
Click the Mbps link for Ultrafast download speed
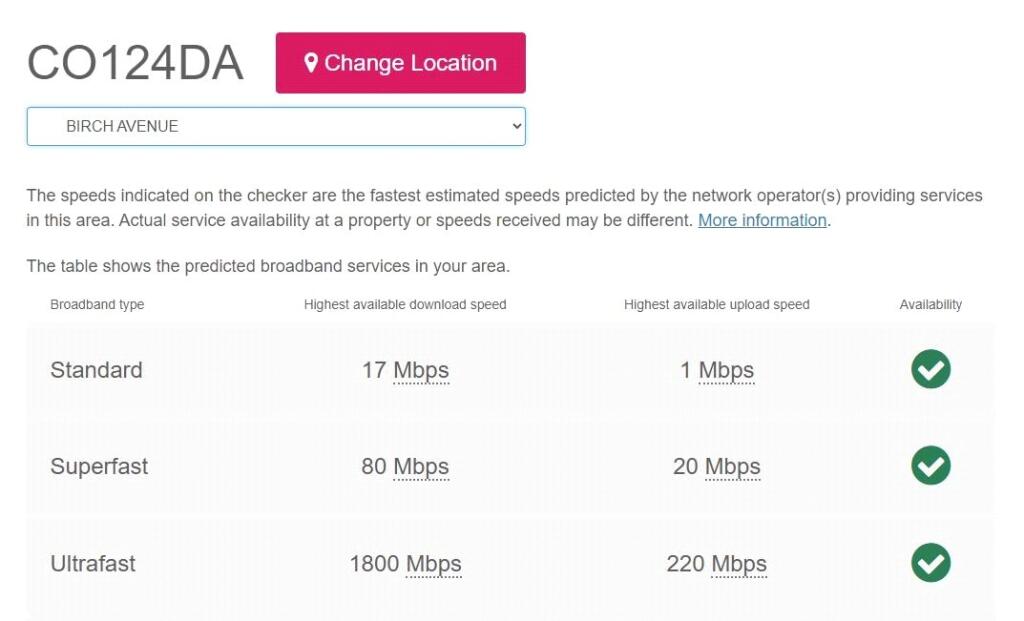coord(434,563)
